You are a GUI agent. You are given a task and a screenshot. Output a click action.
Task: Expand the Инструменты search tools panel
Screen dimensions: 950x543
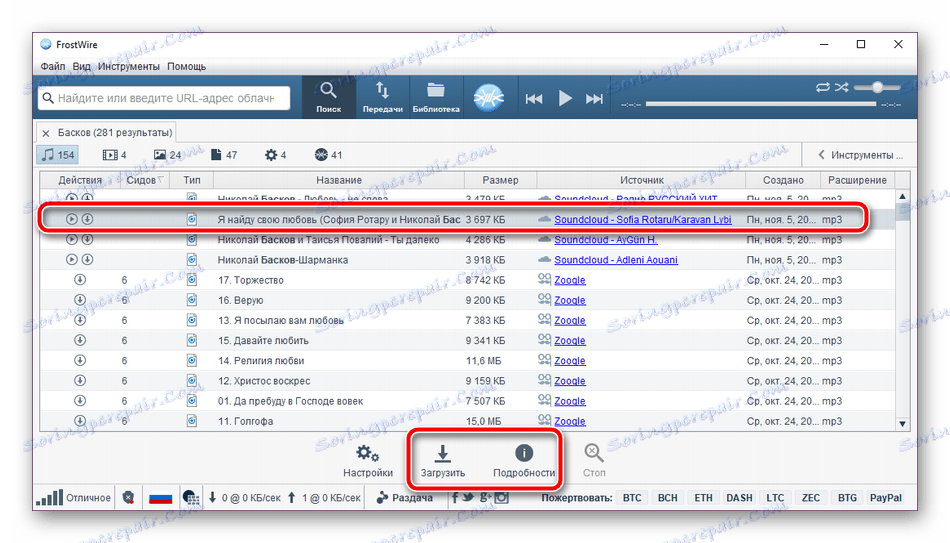(x=860, y=155)
